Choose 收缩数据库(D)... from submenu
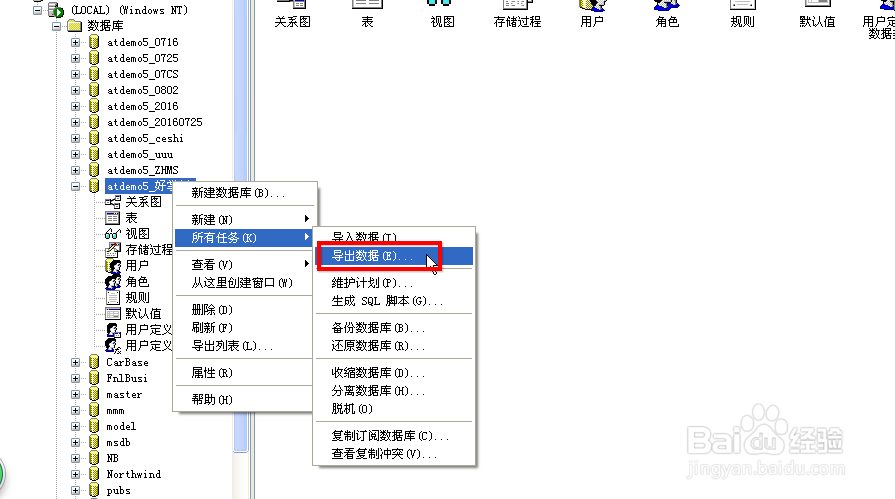This screenshot has width=895, height=499. pos(394,373)
